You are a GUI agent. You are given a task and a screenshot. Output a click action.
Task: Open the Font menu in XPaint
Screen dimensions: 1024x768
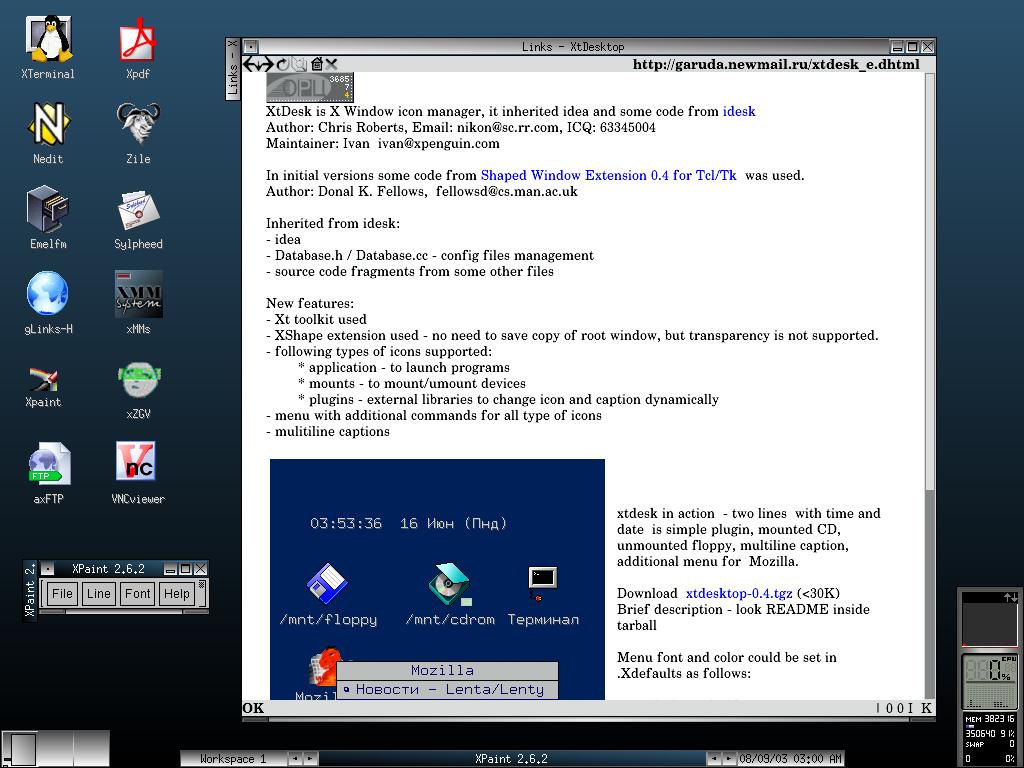point(137,594)
